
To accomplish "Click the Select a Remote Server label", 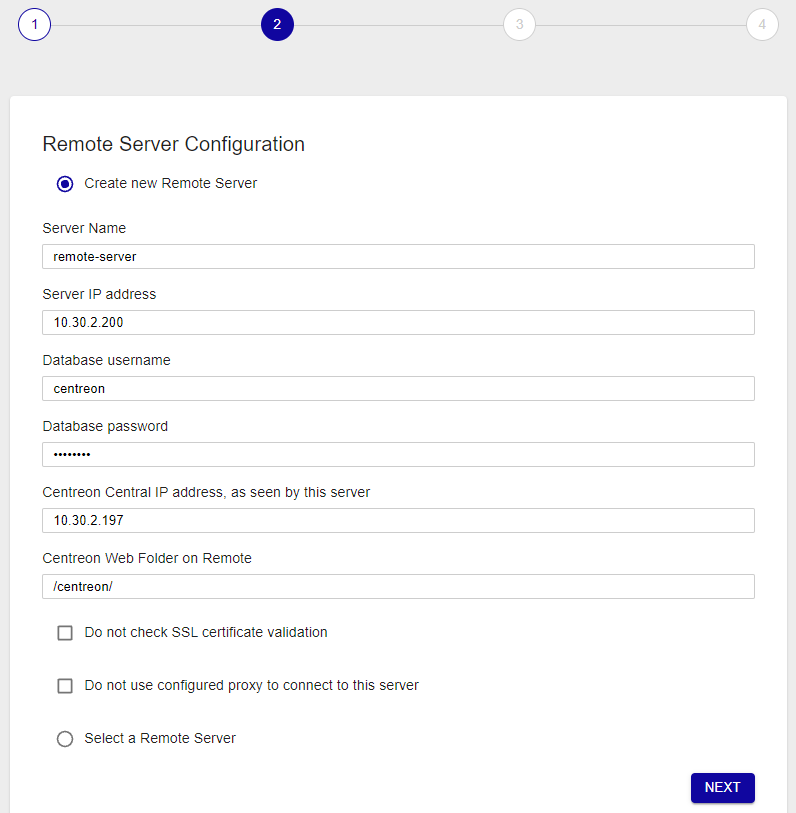I will click(x=160, y=738).
